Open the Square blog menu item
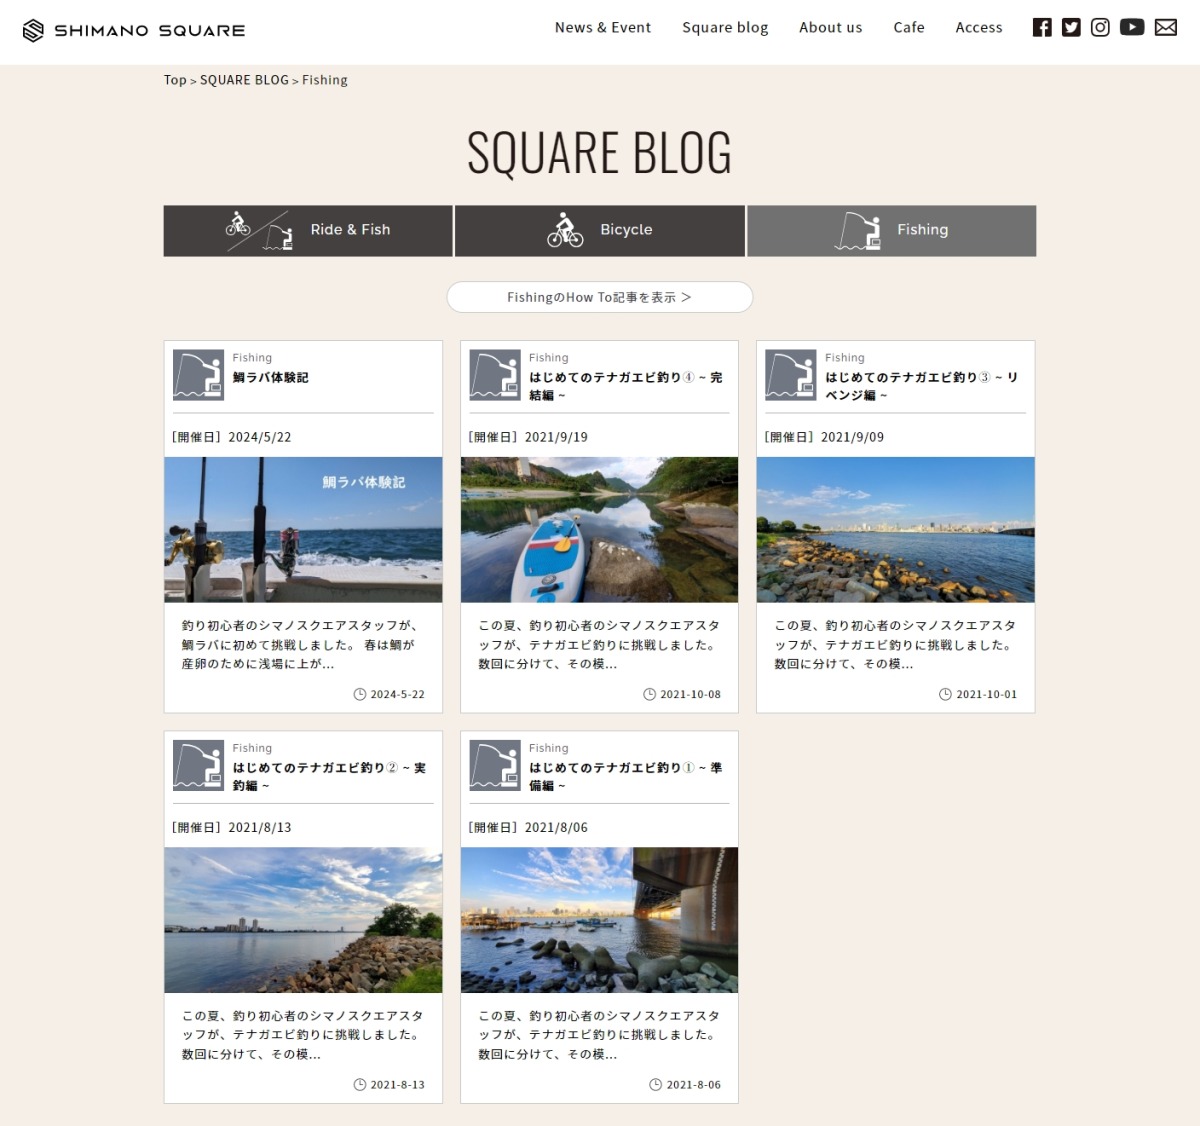1200x1126 pixels. point(725,28)
